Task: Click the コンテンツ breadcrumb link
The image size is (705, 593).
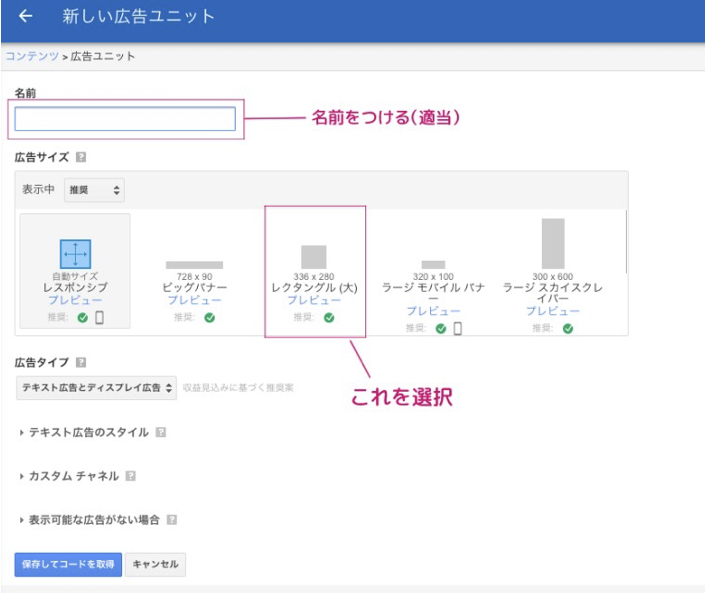Action: click(x=31, y=56)
